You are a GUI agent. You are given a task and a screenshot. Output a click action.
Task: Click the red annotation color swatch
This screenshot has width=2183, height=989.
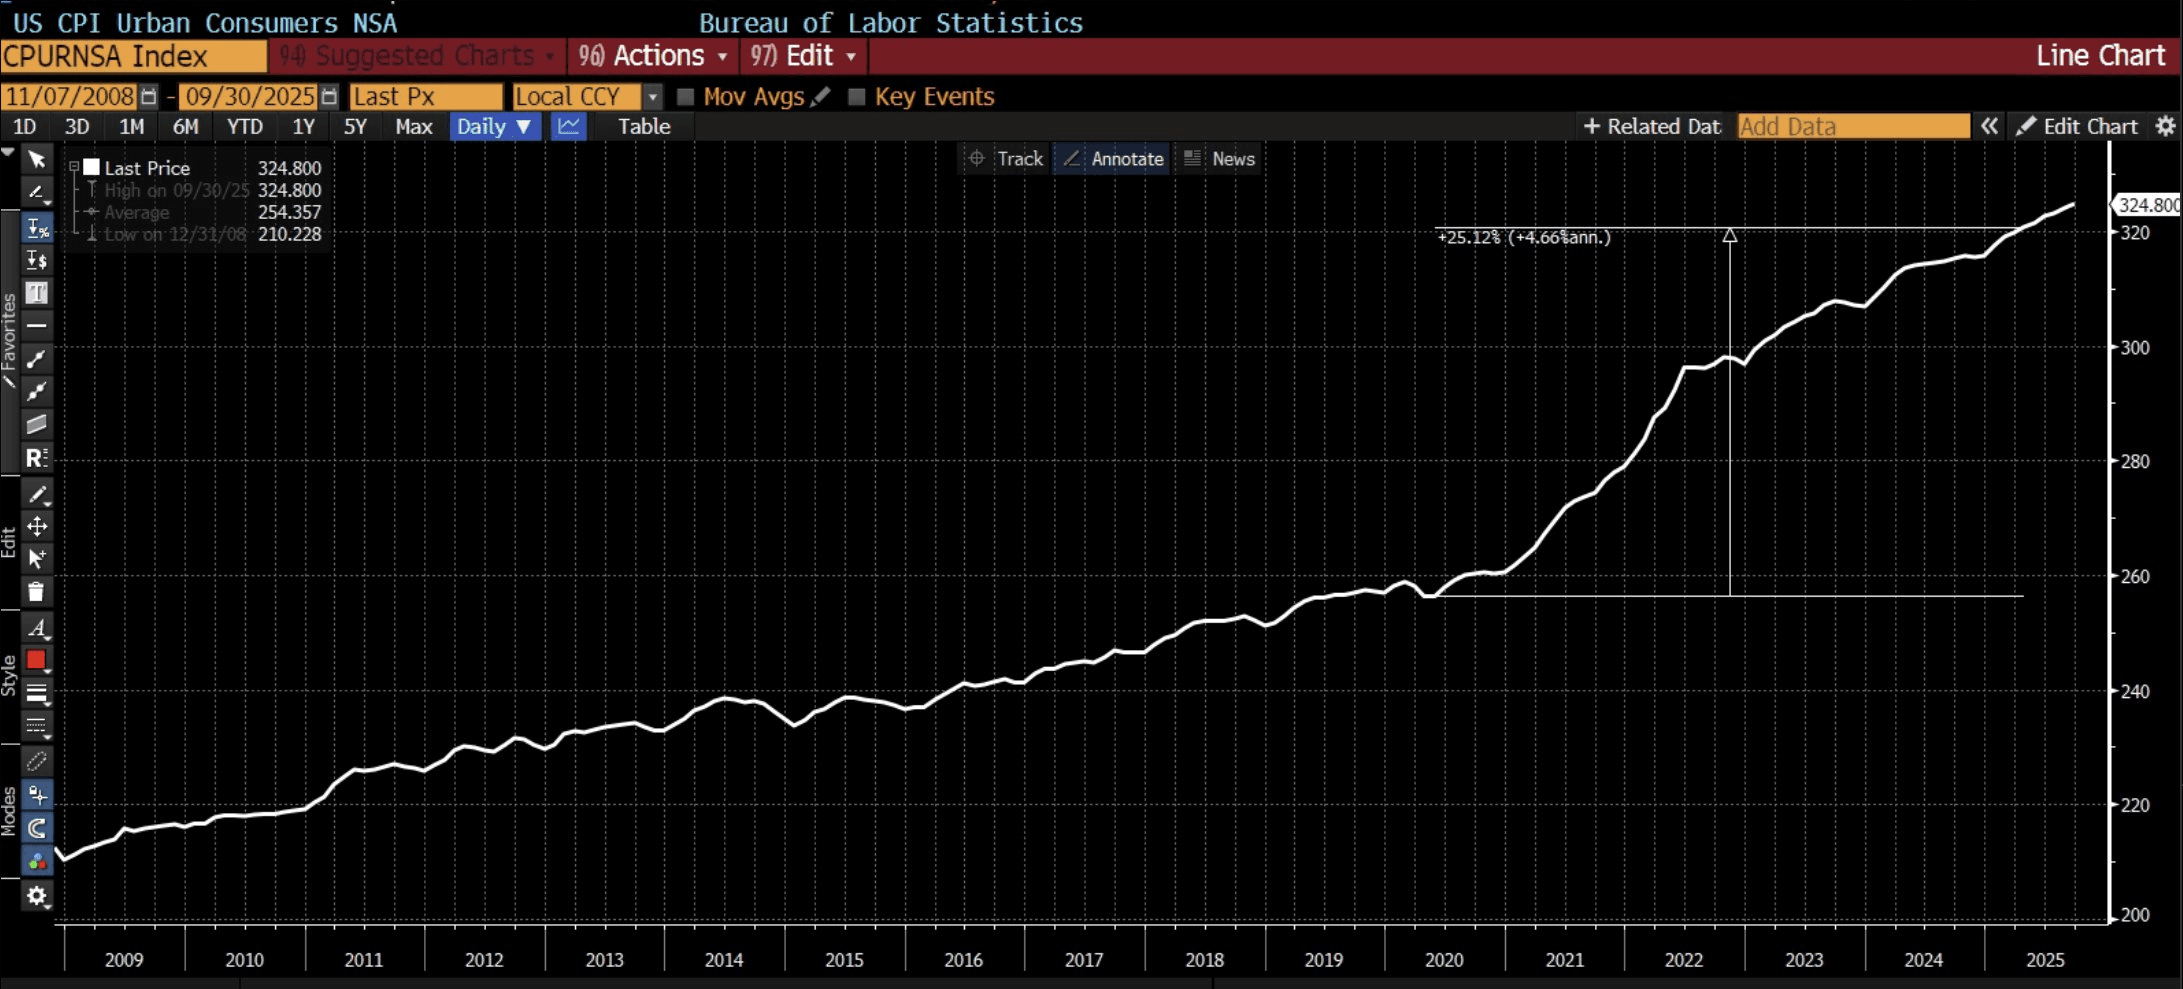coord(37,660)
